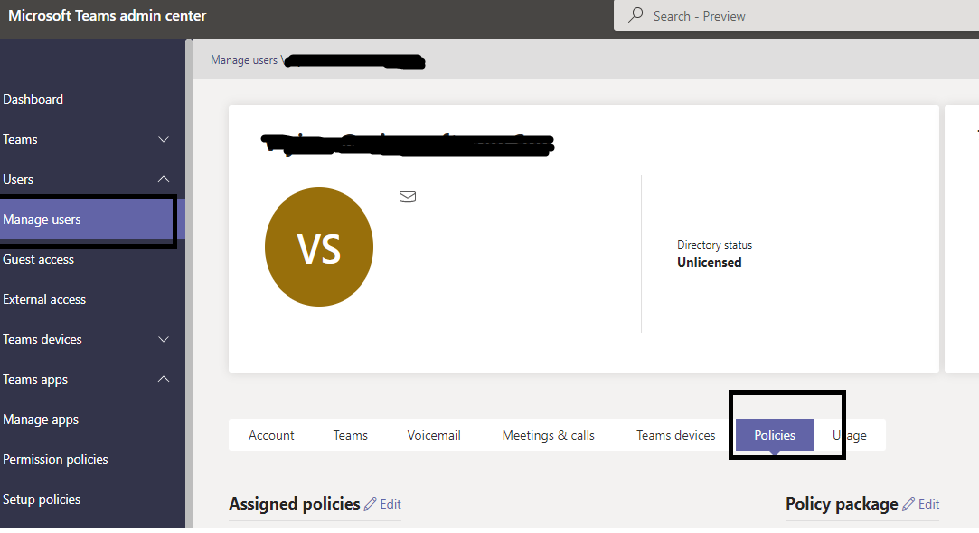The width and height of the screenshot is (979, 533).
Task: Click the Policy package heading
Action: 842,504
